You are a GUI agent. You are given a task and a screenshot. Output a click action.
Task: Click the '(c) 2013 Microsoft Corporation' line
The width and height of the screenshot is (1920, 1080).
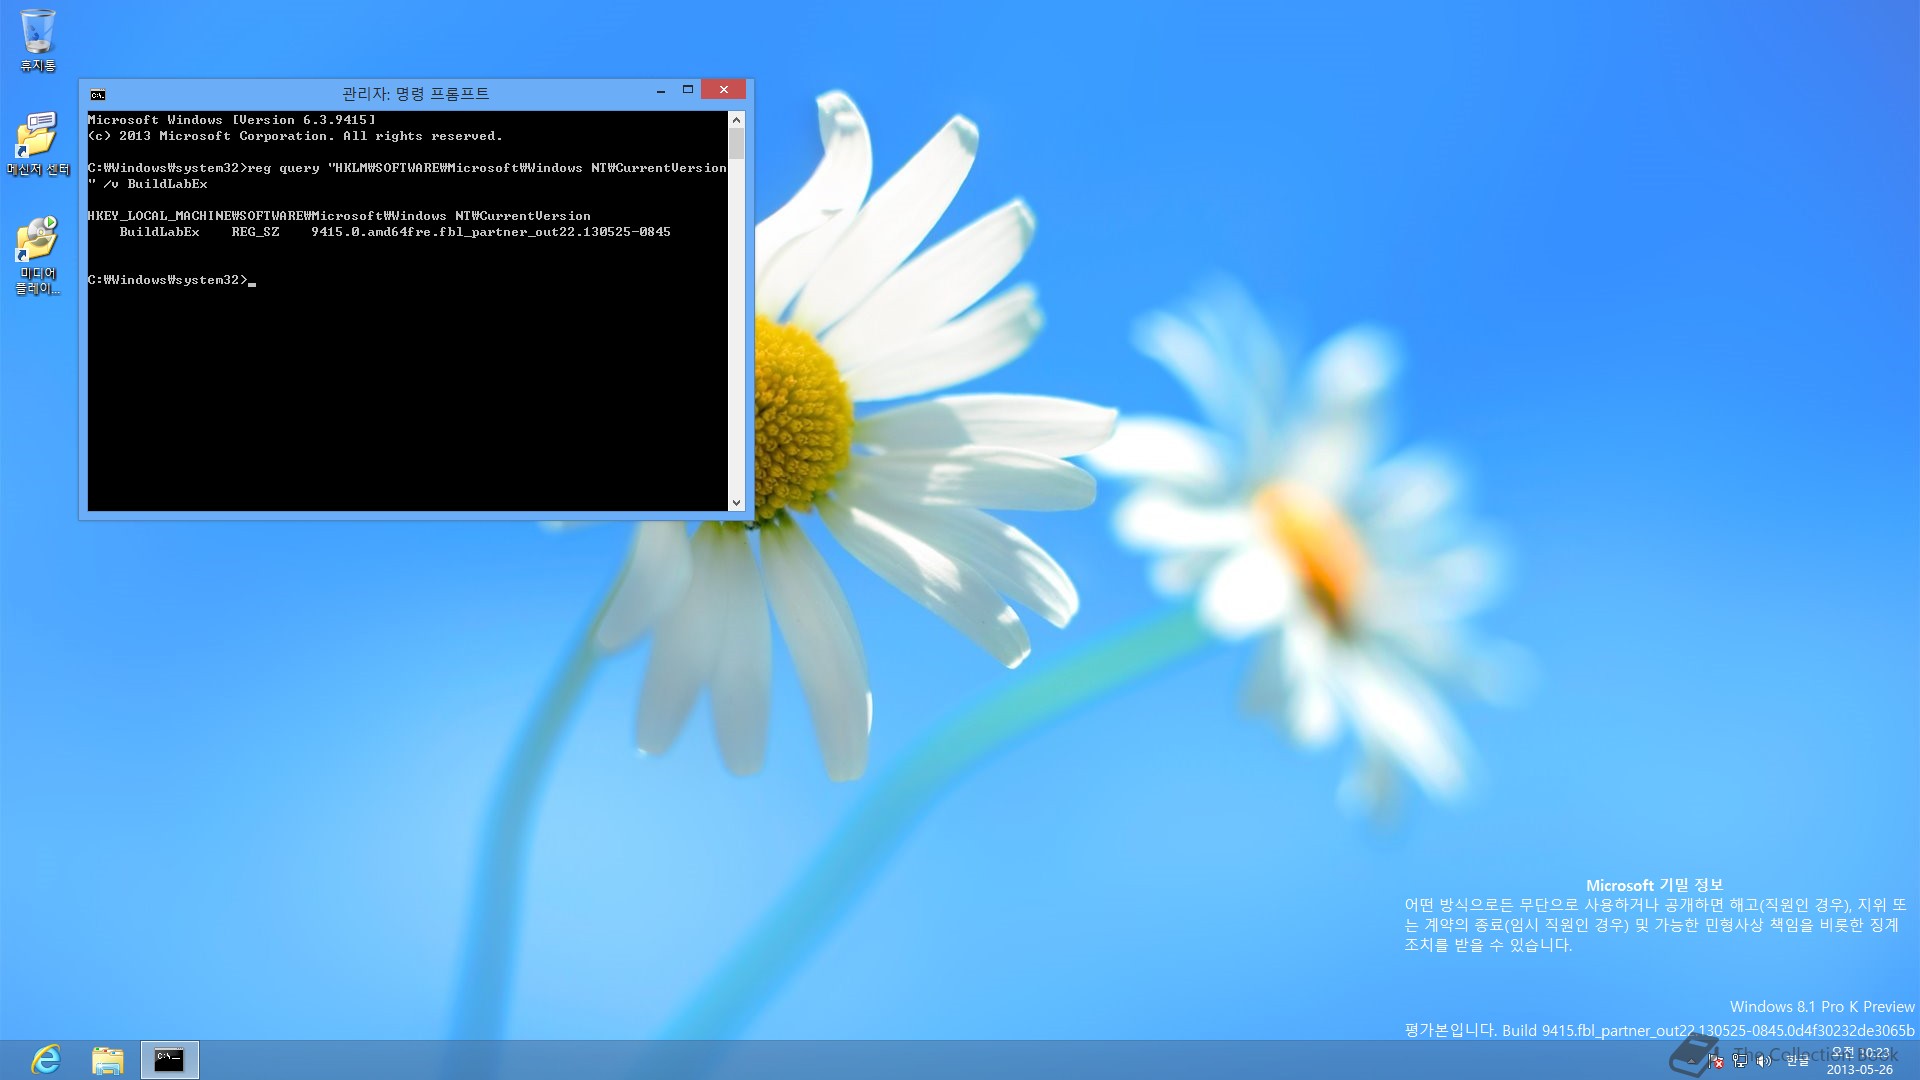(x=295, y=136)
